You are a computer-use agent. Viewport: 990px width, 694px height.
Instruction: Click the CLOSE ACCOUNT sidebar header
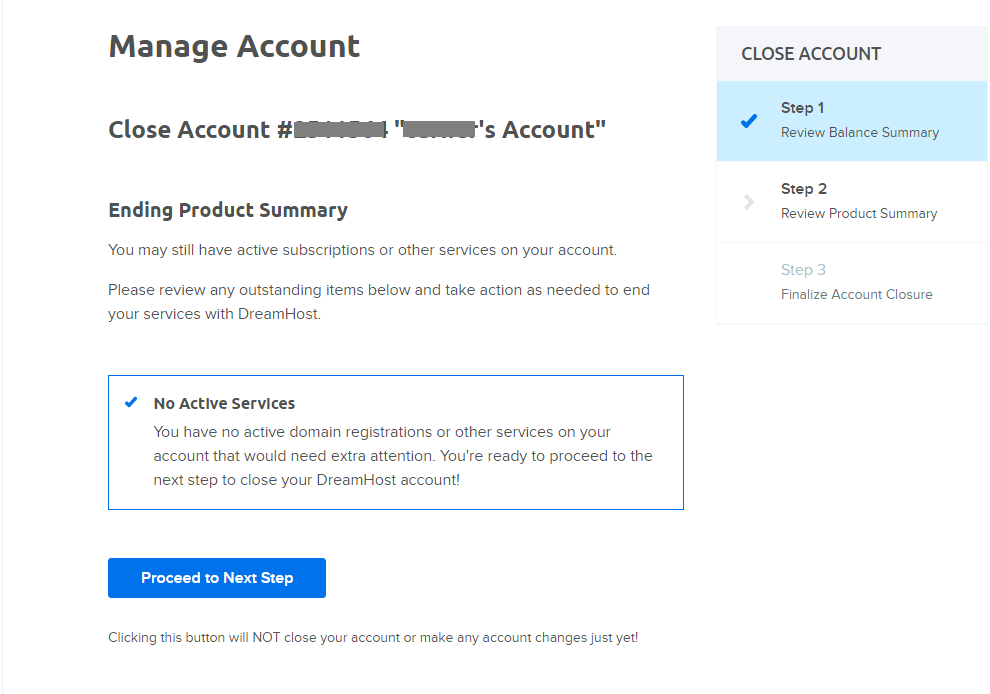811,54
